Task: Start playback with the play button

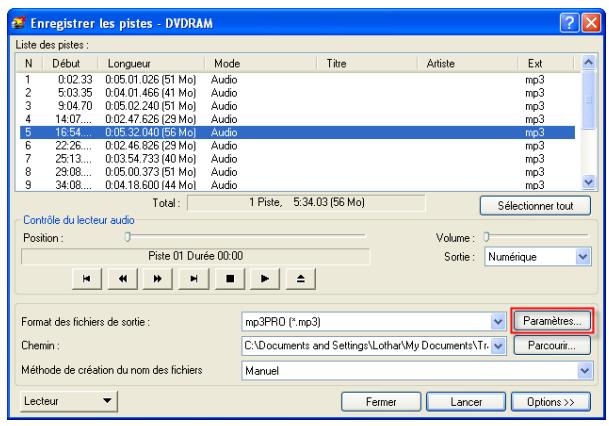Action: tap(265, 278)
